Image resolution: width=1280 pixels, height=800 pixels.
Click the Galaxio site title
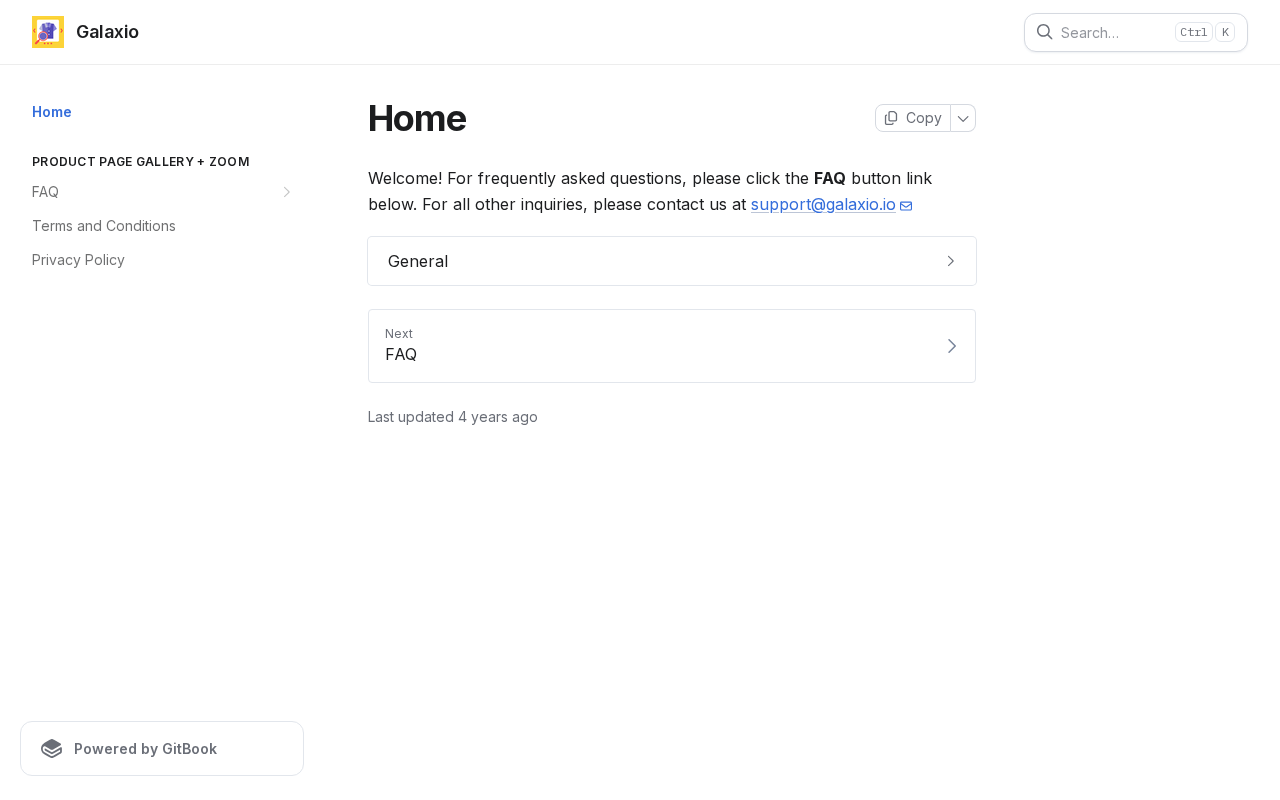tap(107, 32)
